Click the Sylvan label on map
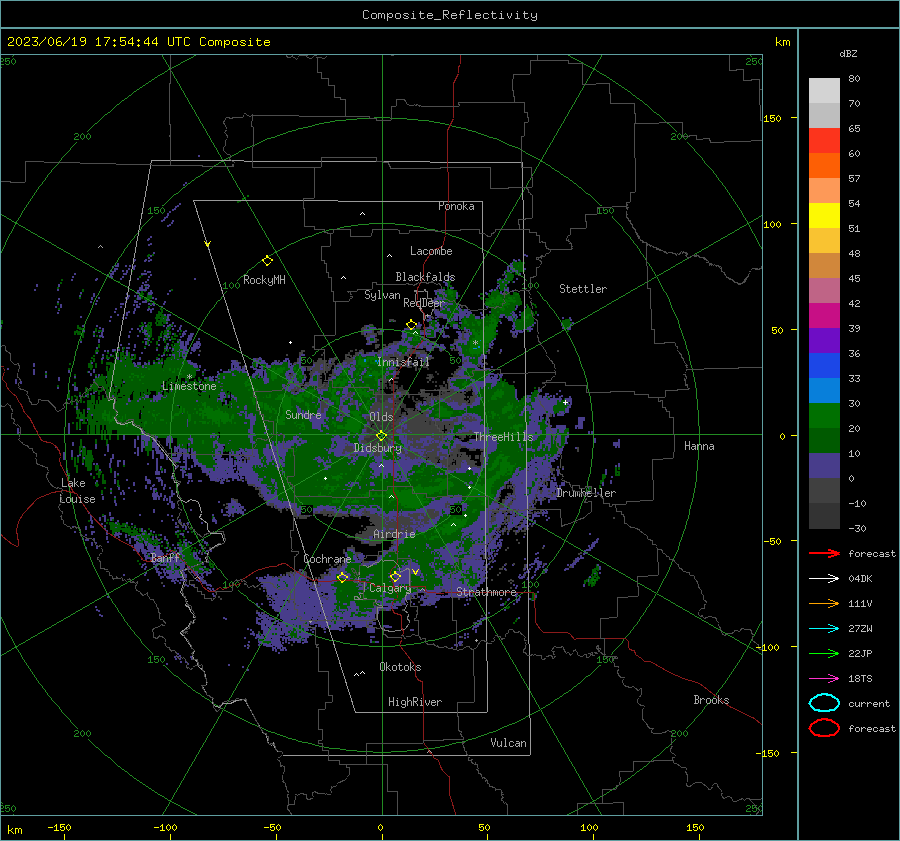Image resolution: width=900 pixels, height=841 pixels. coord(382,295)
